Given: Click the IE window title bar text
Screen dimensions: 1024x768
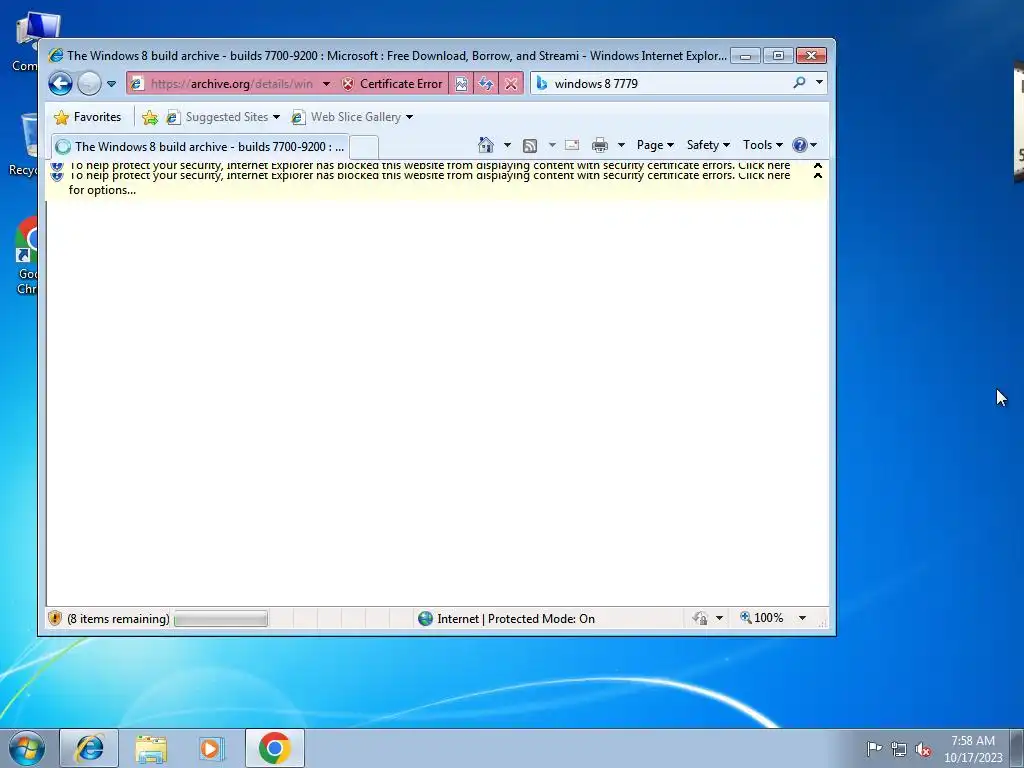Looking at the screenshot, I should (x=396, y=56).
